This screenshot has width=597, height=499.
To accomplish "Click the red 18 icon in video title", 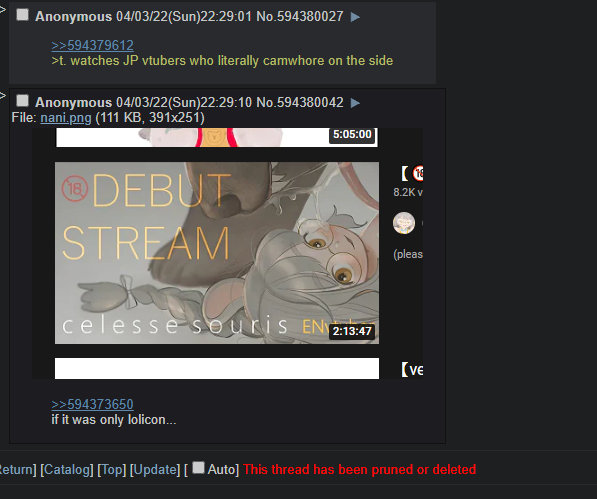I will tap(418, 174).
